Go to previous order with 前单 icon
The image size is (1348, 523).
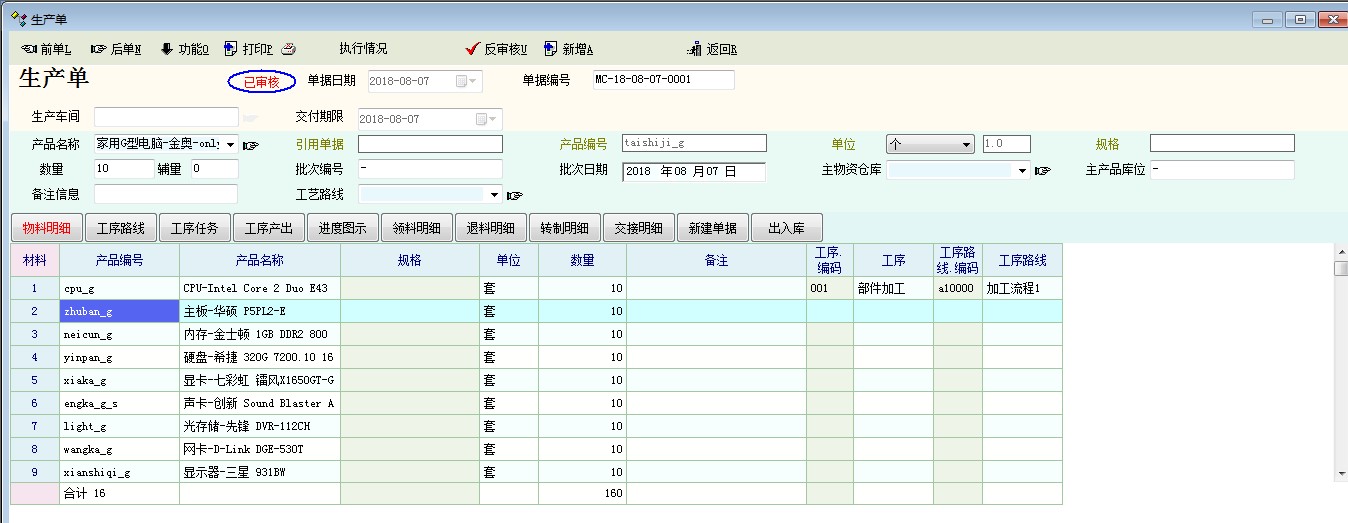28,49
